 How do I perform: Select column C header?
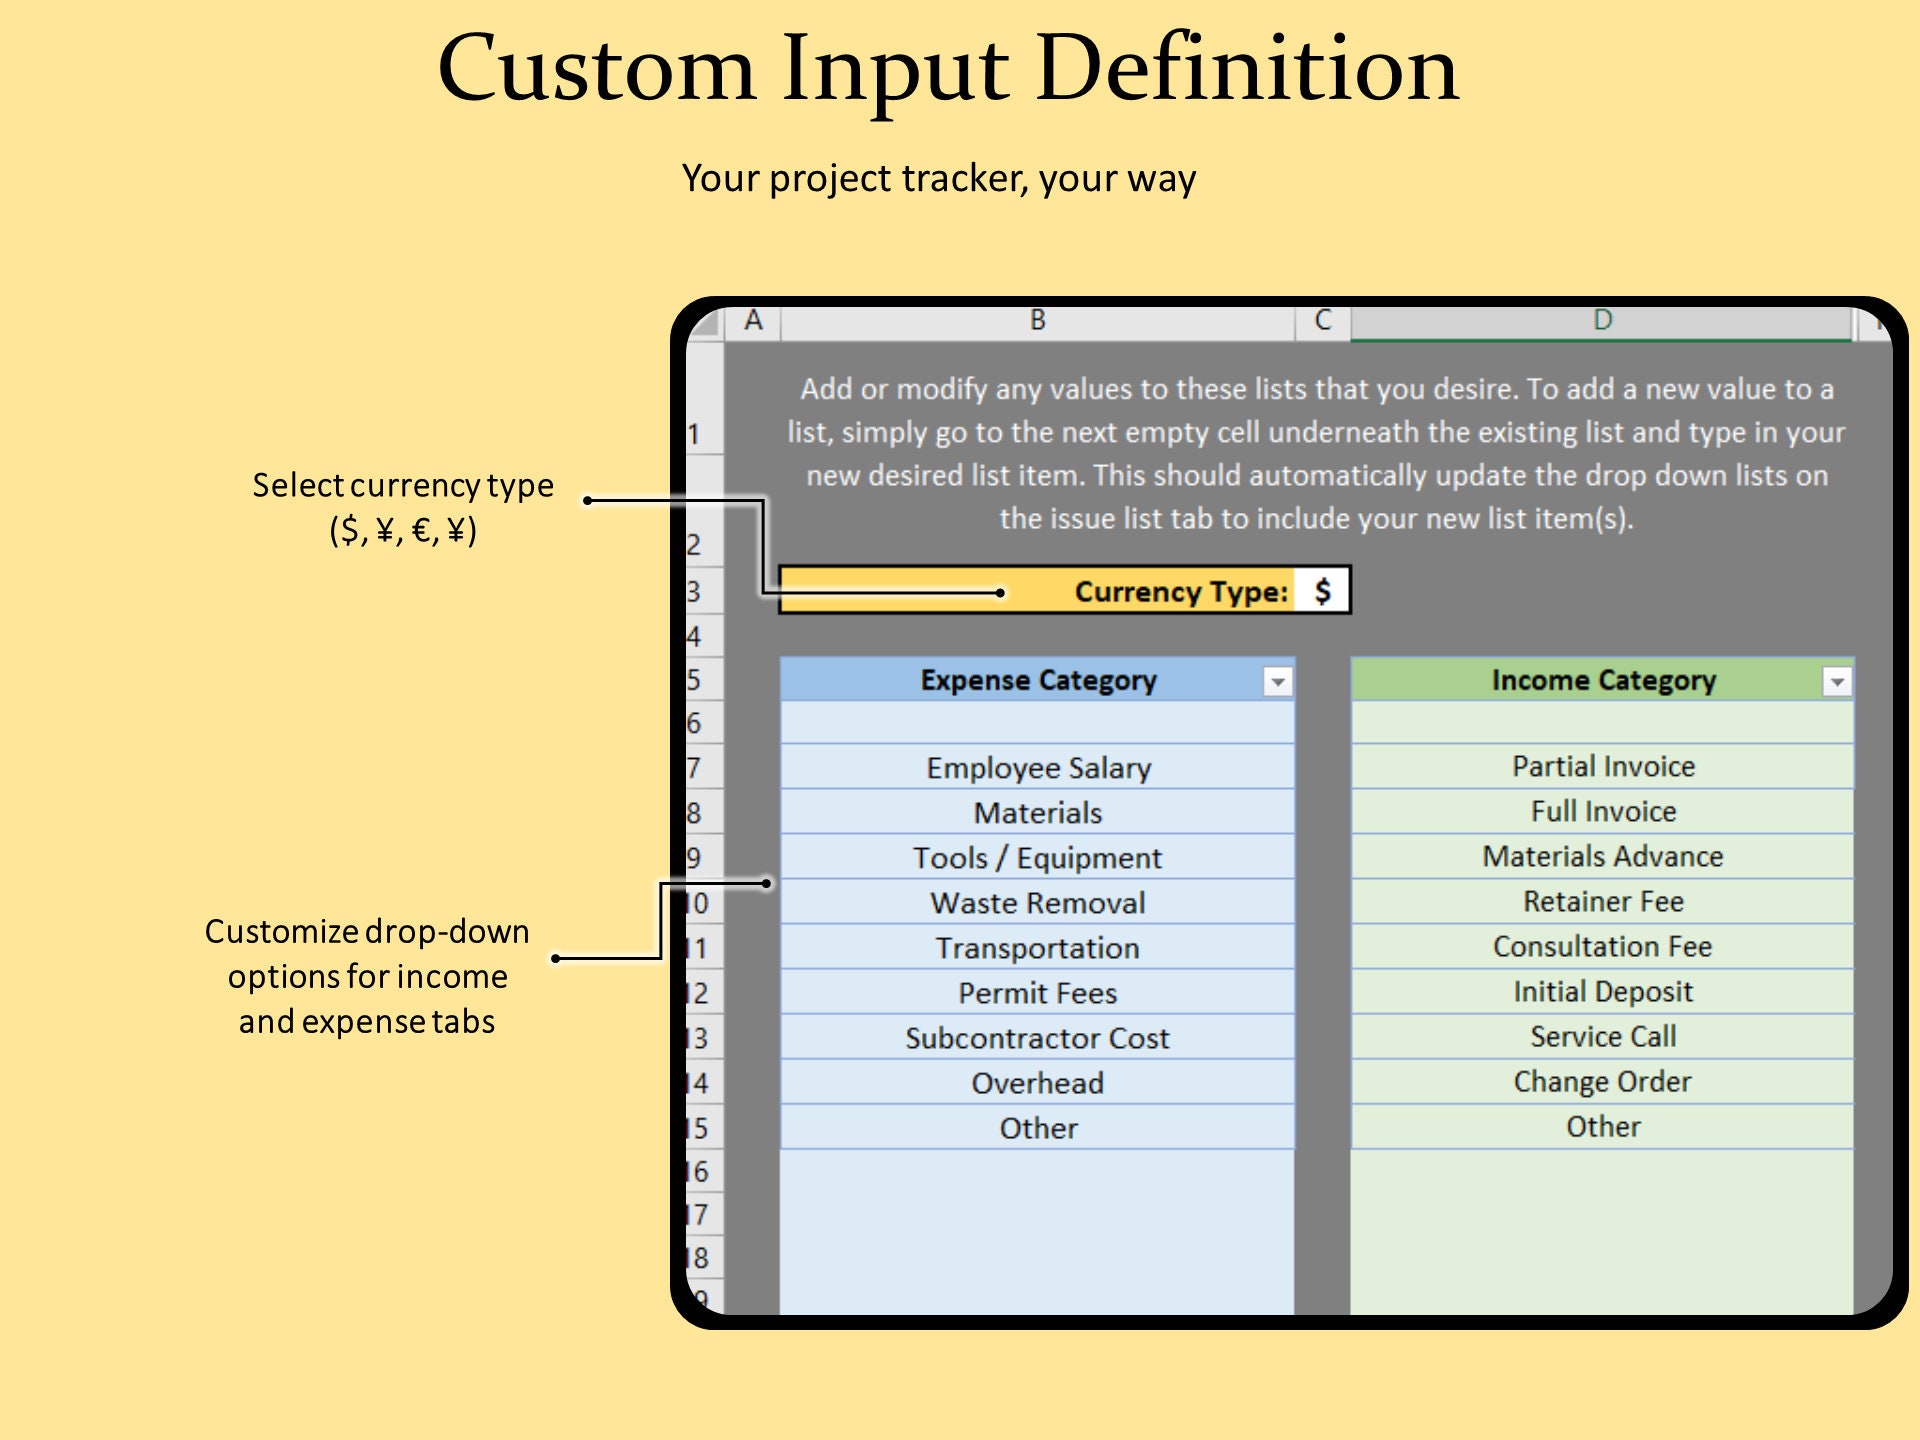(x=1322, y=321)
